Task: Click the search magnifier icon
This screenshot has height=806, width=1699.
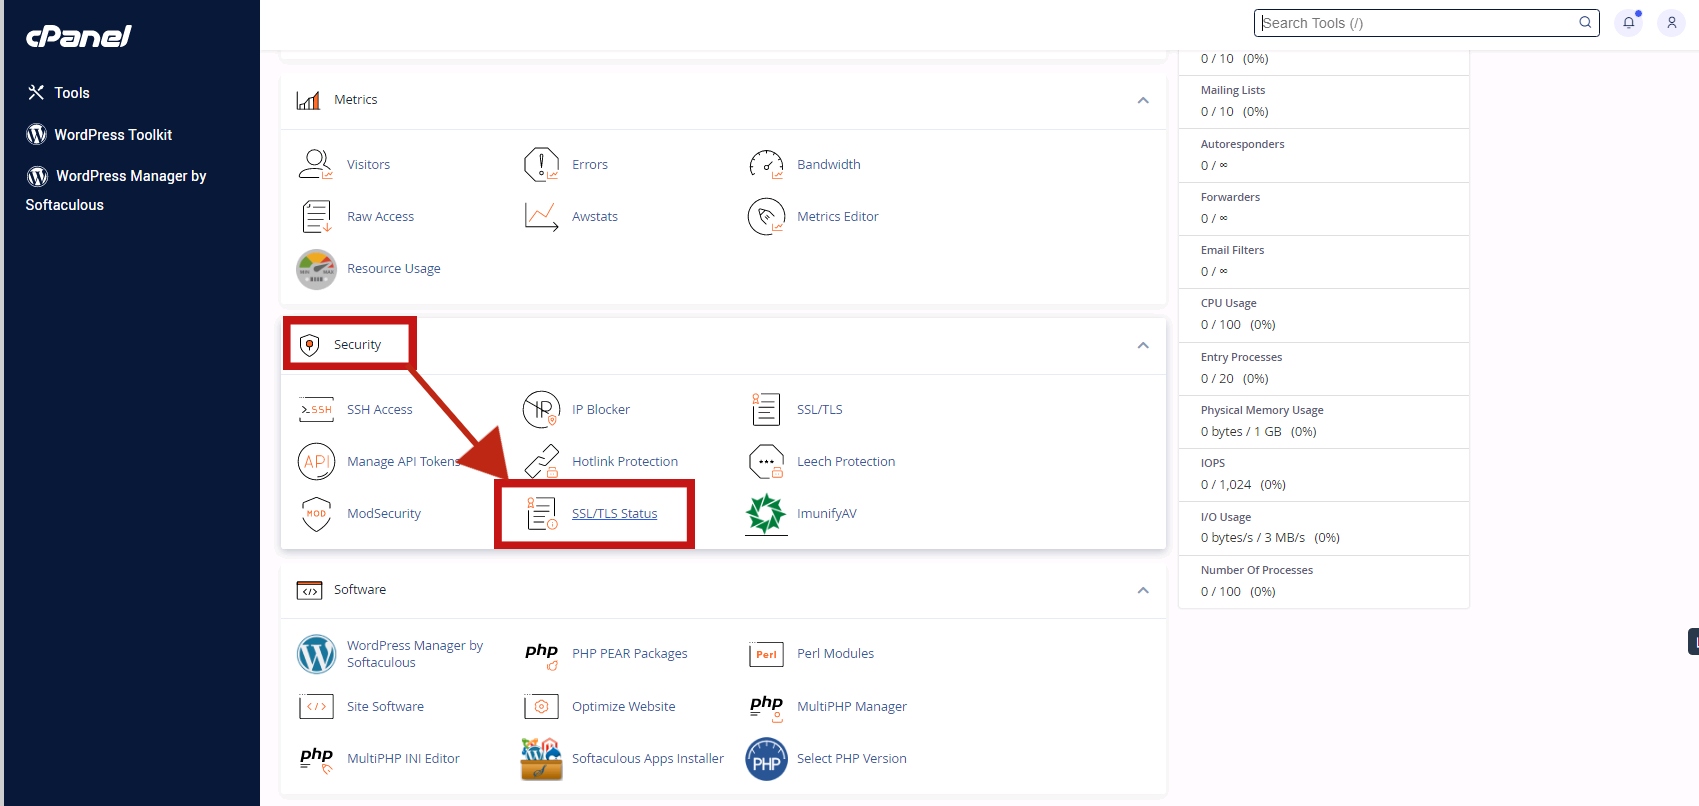Action: tap(1585, 22)
